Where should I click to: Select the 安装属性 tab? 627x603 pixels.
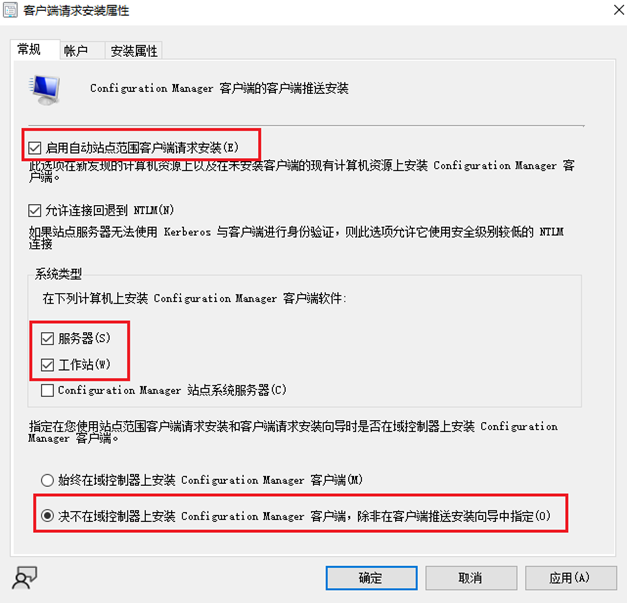[134, 51]
